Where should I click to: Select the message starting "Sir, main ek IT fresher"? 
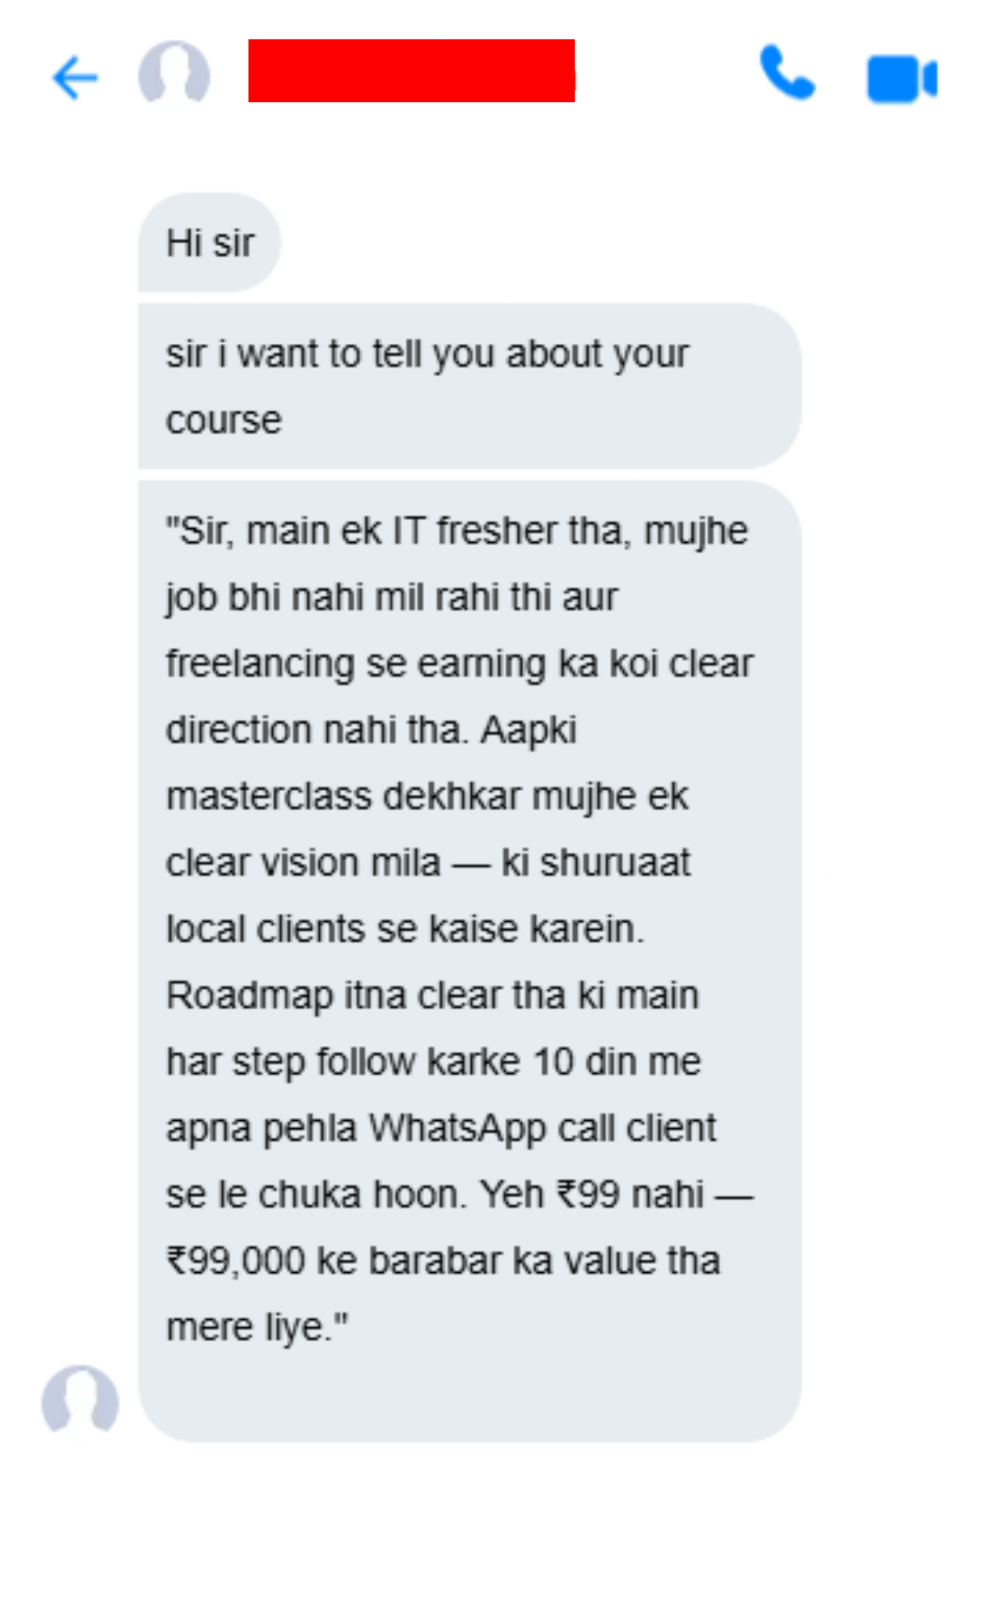pyautogui.click(x=469, y=961)
